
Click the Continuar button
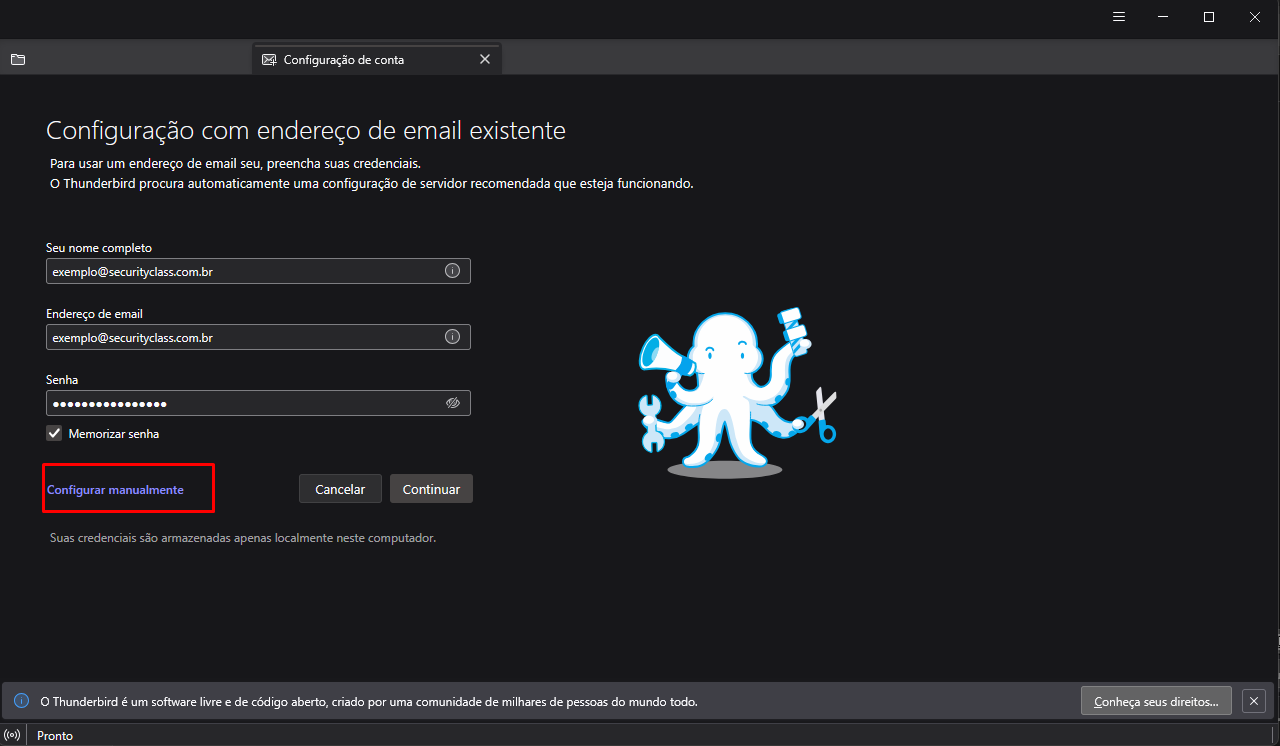click(431, 489)
